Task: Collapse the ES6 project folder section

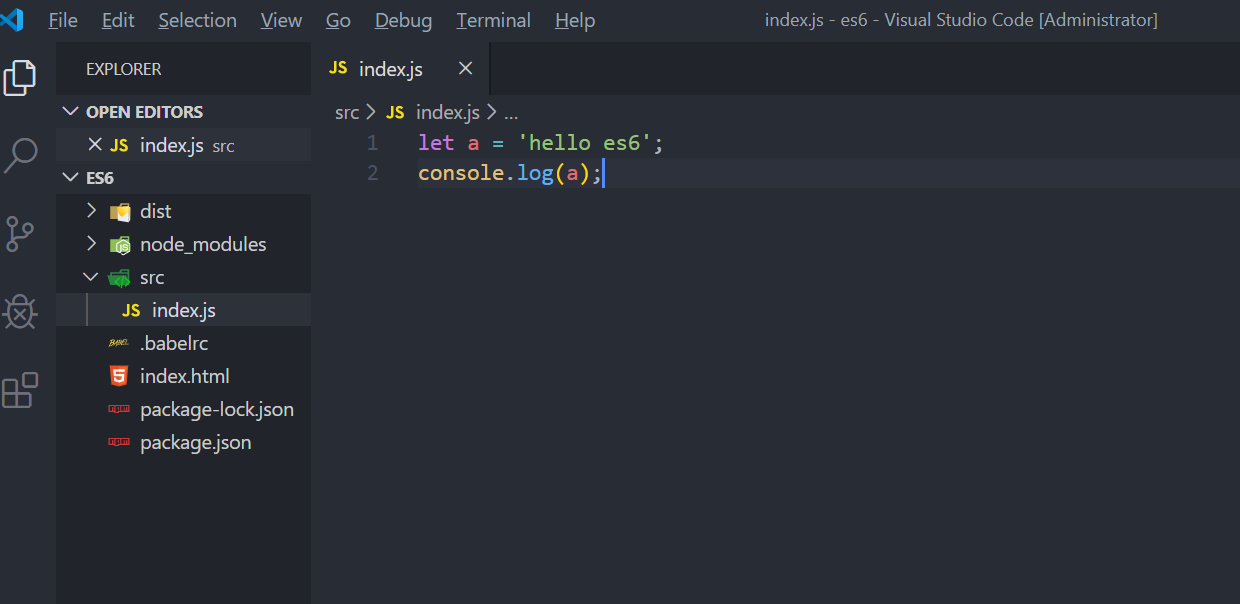Action: 70,178
